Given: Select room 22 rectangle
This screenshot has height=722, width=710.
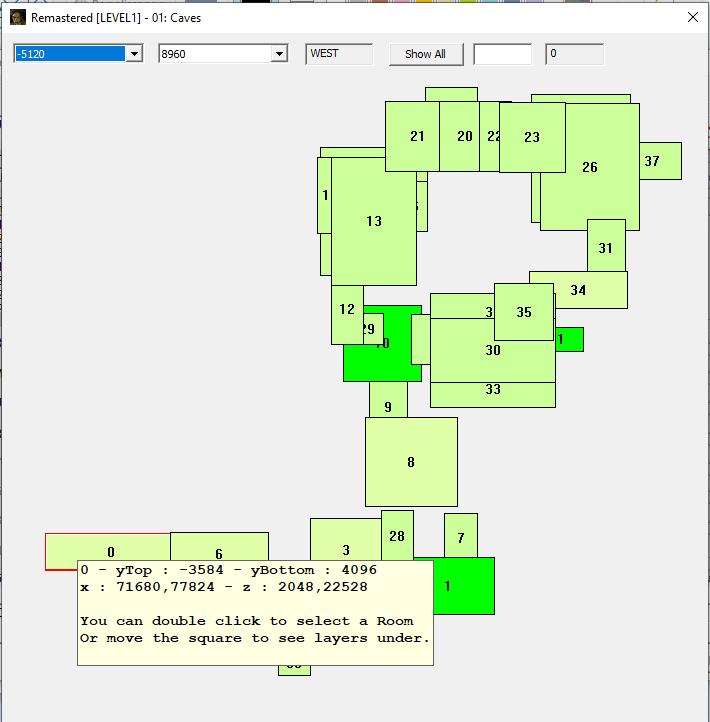Looking at the screenshot, I should (489, 136).
